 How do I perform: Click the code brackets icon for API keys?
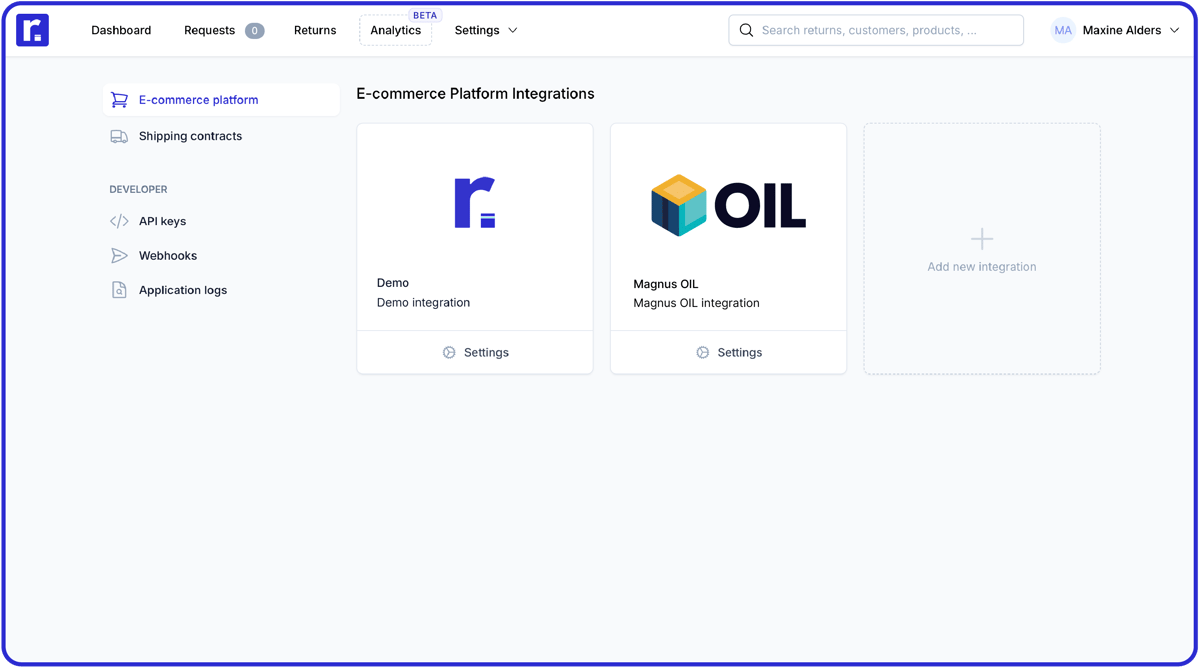click(119, 221)
